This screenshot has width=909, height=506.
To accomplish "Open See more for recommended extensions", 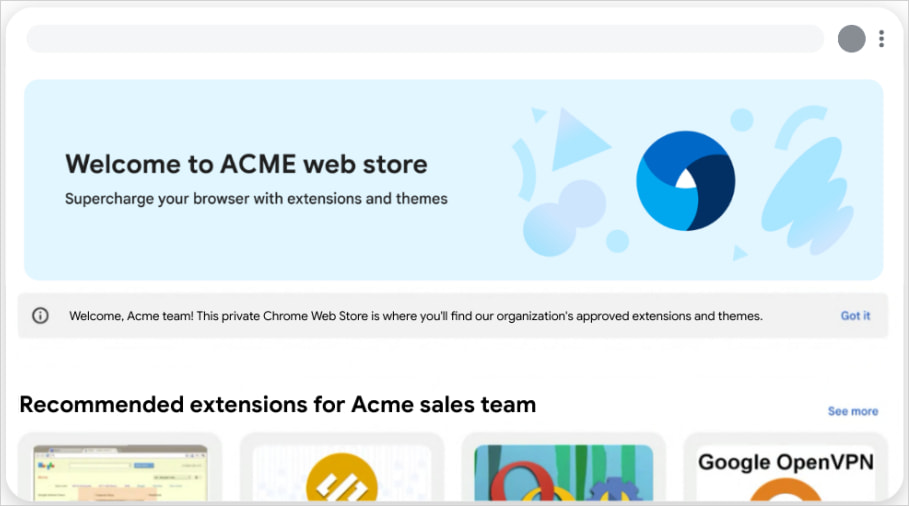I will [x=853, y=411].
